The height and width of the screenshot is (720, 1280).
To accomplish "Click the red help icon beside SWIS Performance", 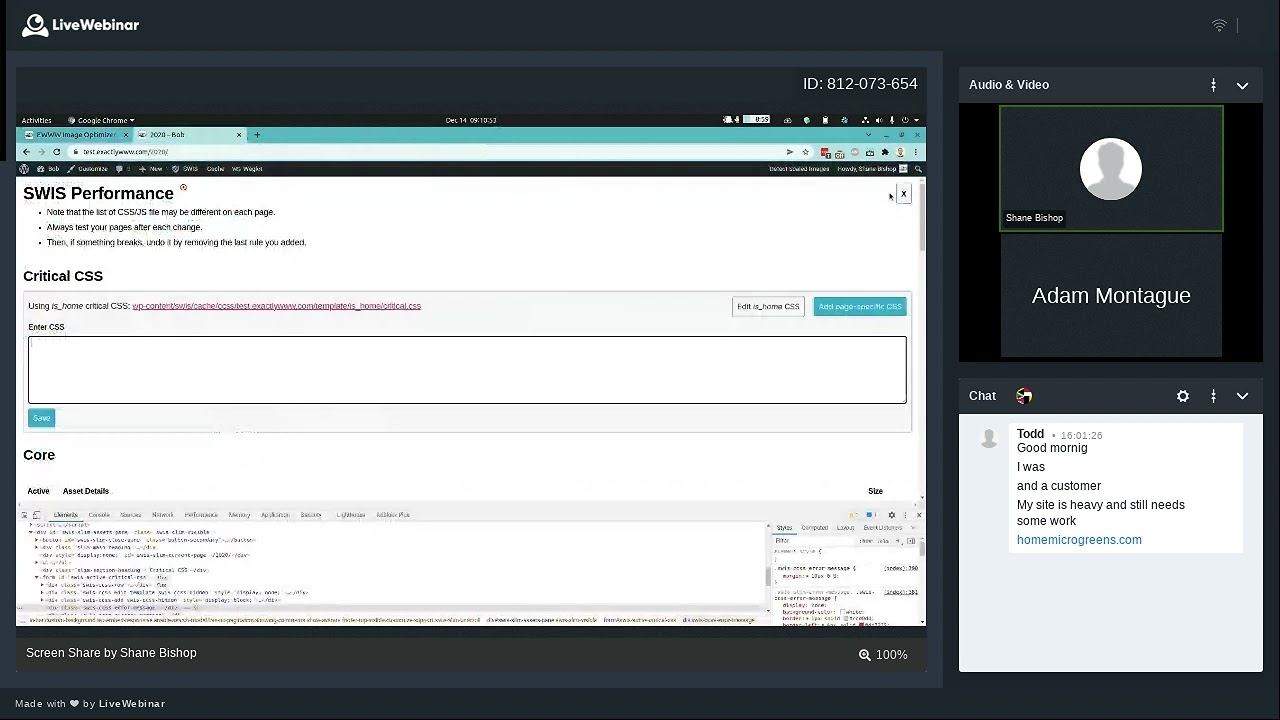I will click(x=183, y=188).
